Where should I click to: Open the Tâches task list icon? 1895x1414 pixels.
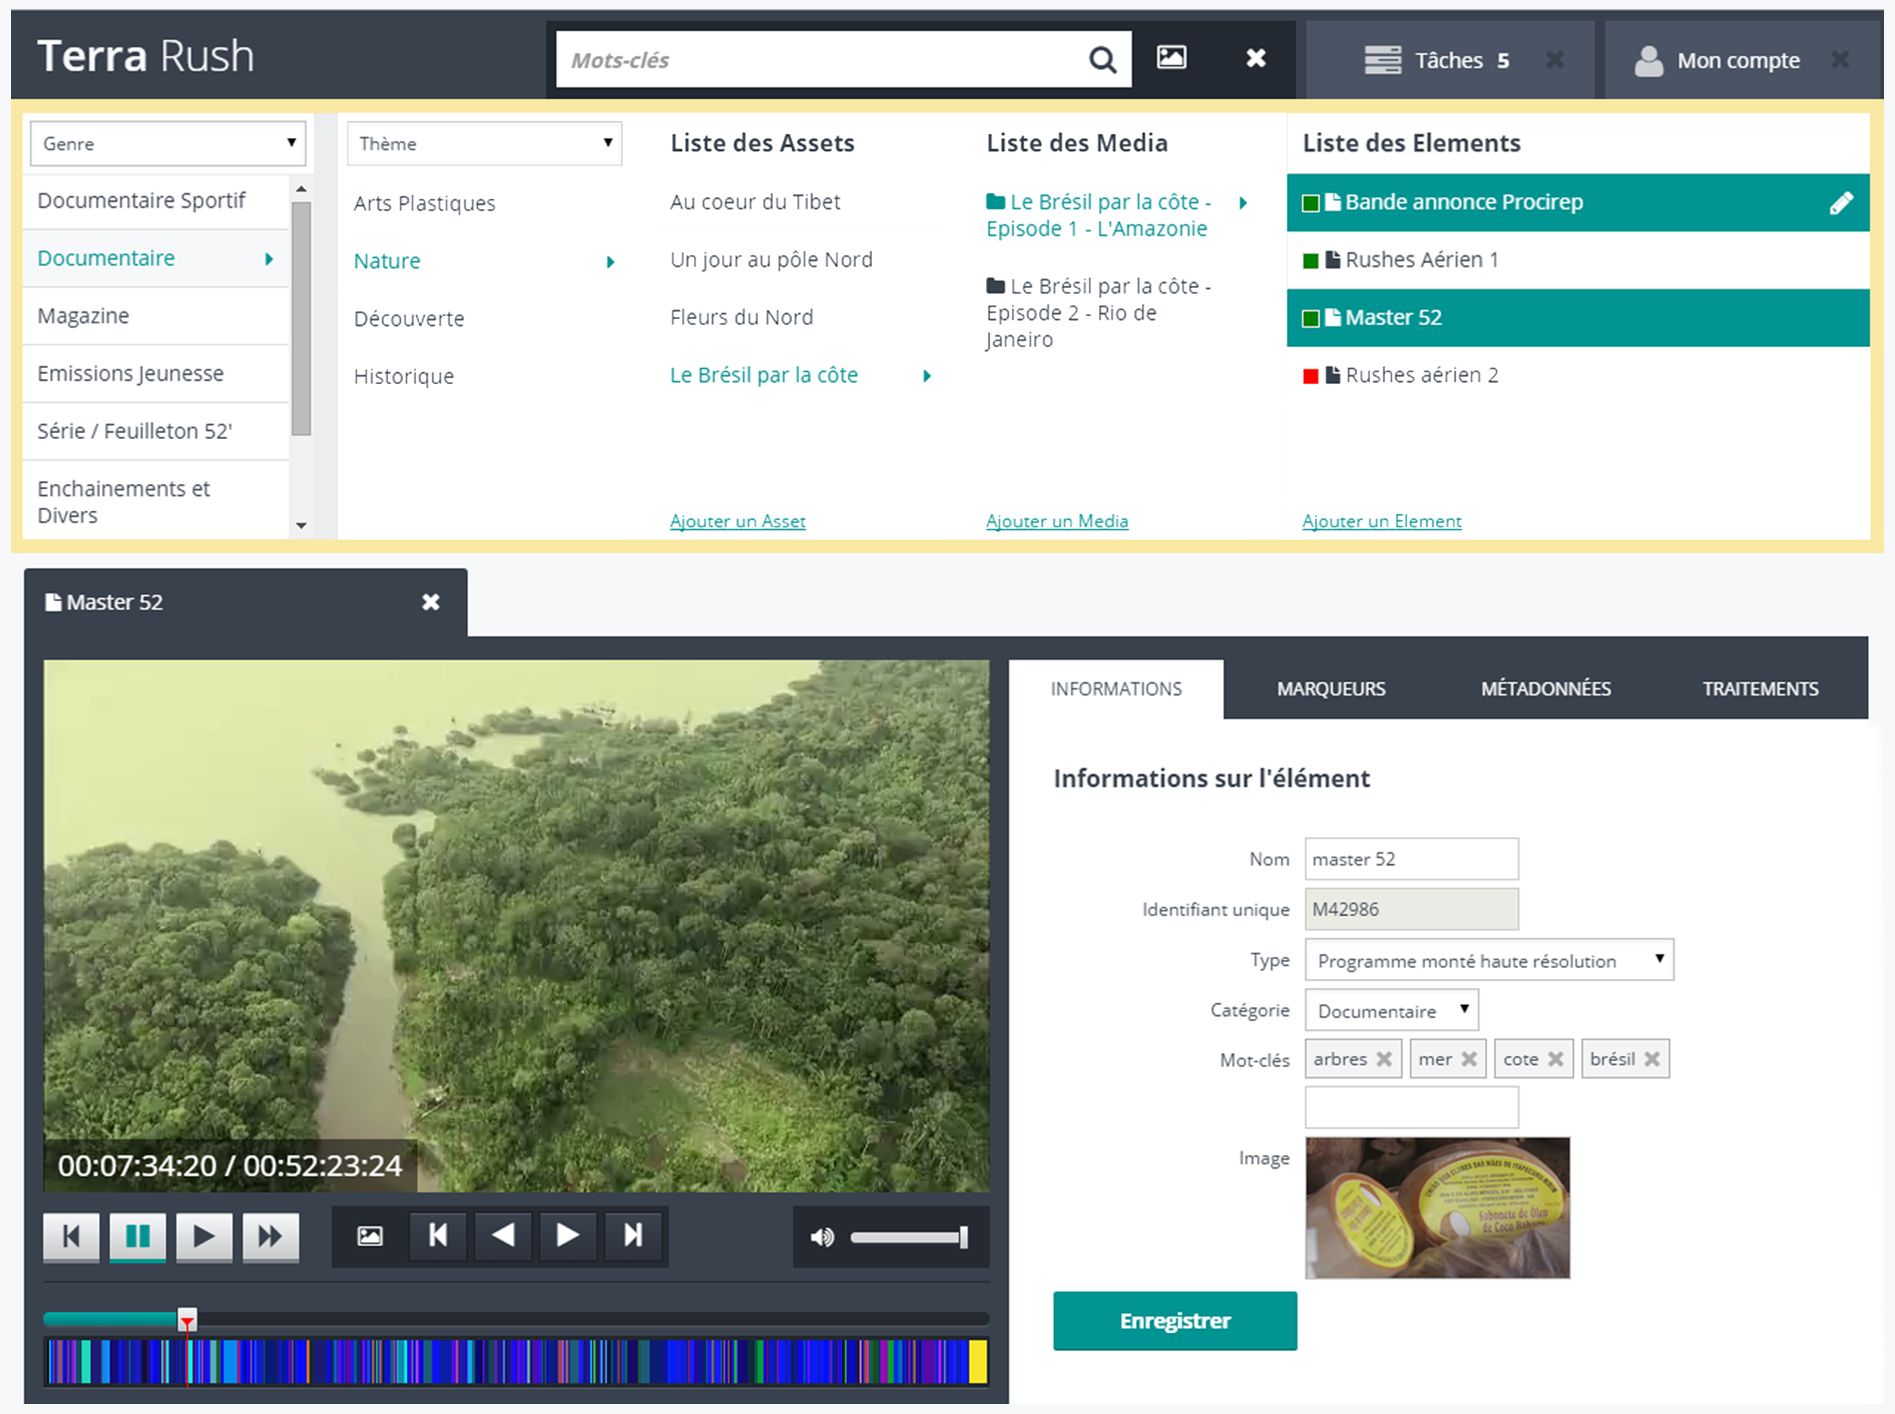pos(1382,60)
